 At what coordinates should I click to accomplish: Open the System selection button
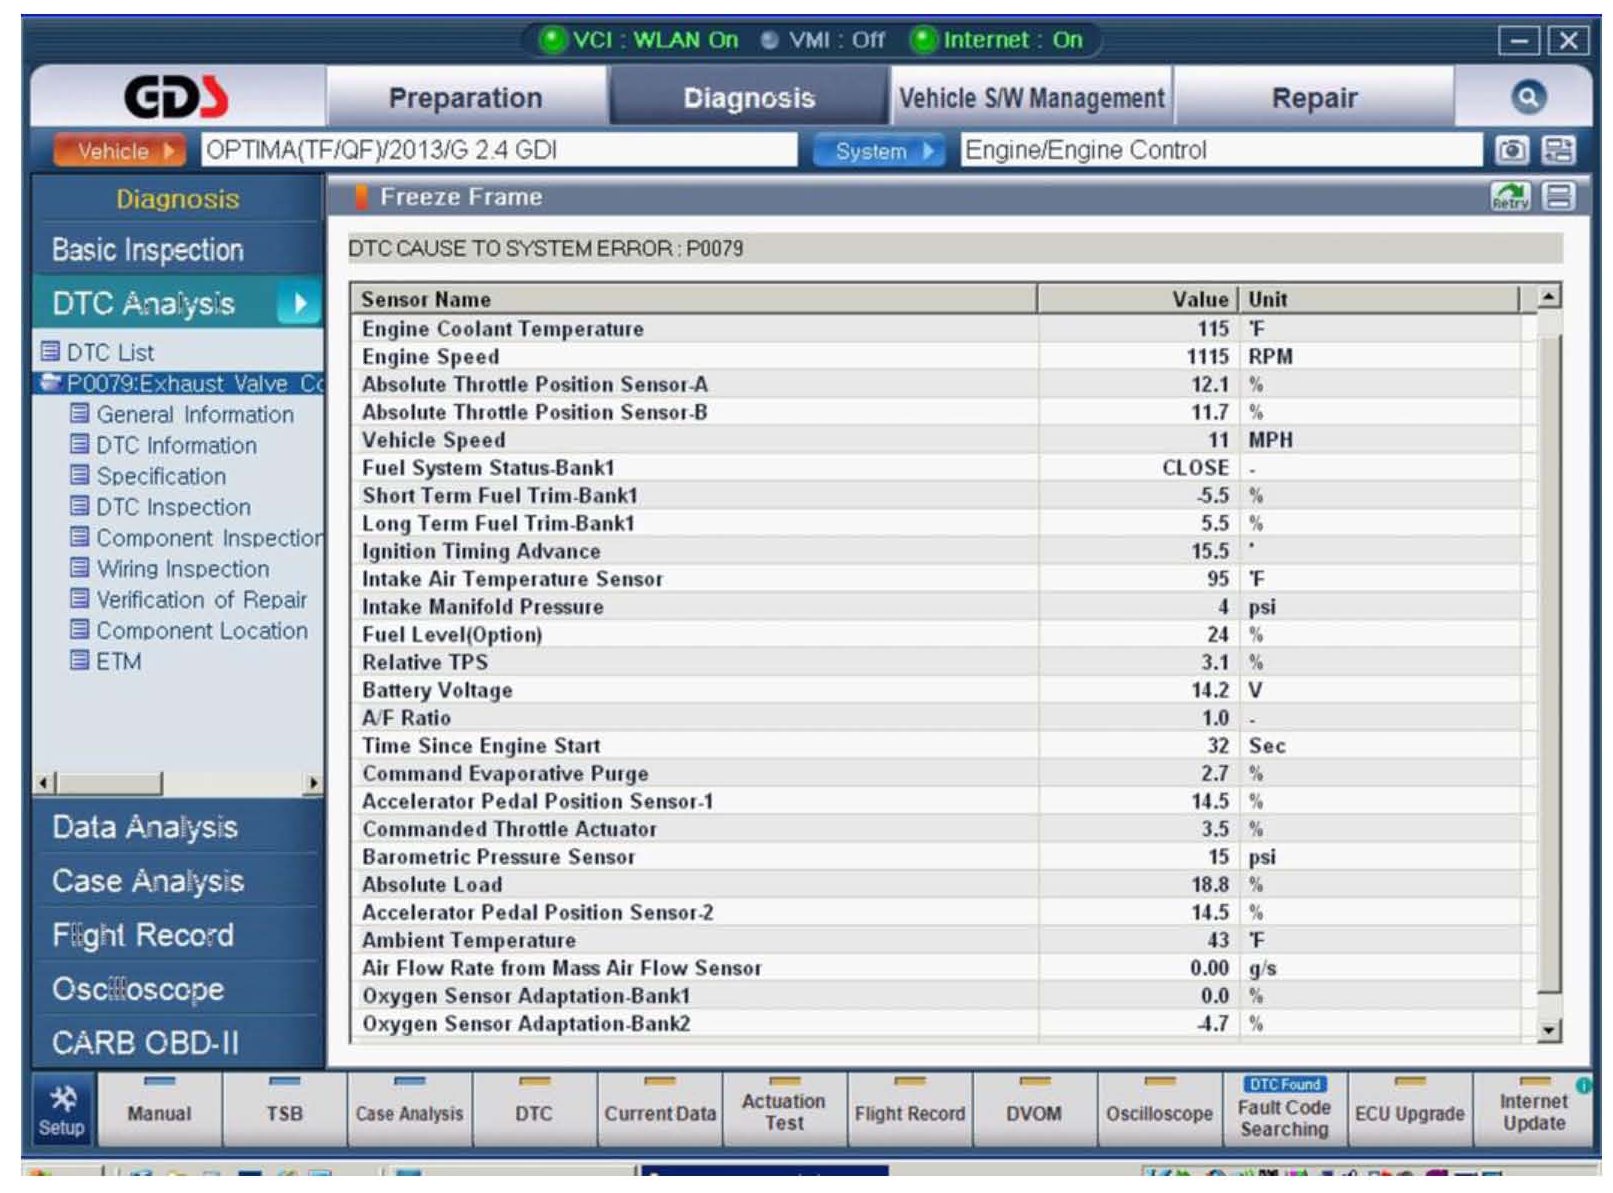tap(878, 151)
